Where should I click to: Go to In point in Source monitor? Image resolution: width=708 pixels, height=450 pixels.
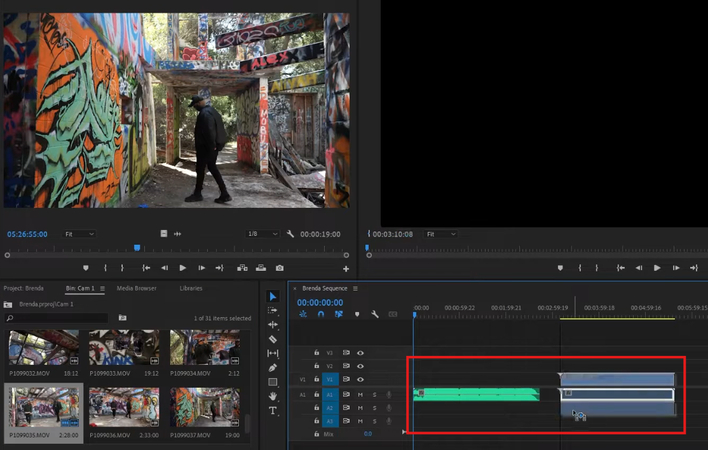click(x=146, y=268)
